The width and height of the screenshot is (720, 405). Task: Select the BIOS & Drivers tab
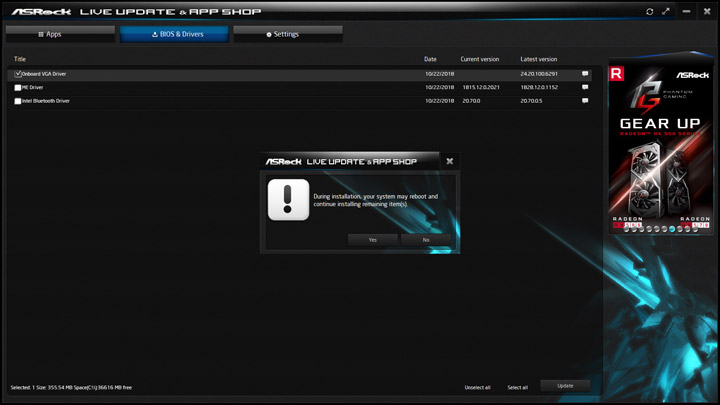point(174,34)
